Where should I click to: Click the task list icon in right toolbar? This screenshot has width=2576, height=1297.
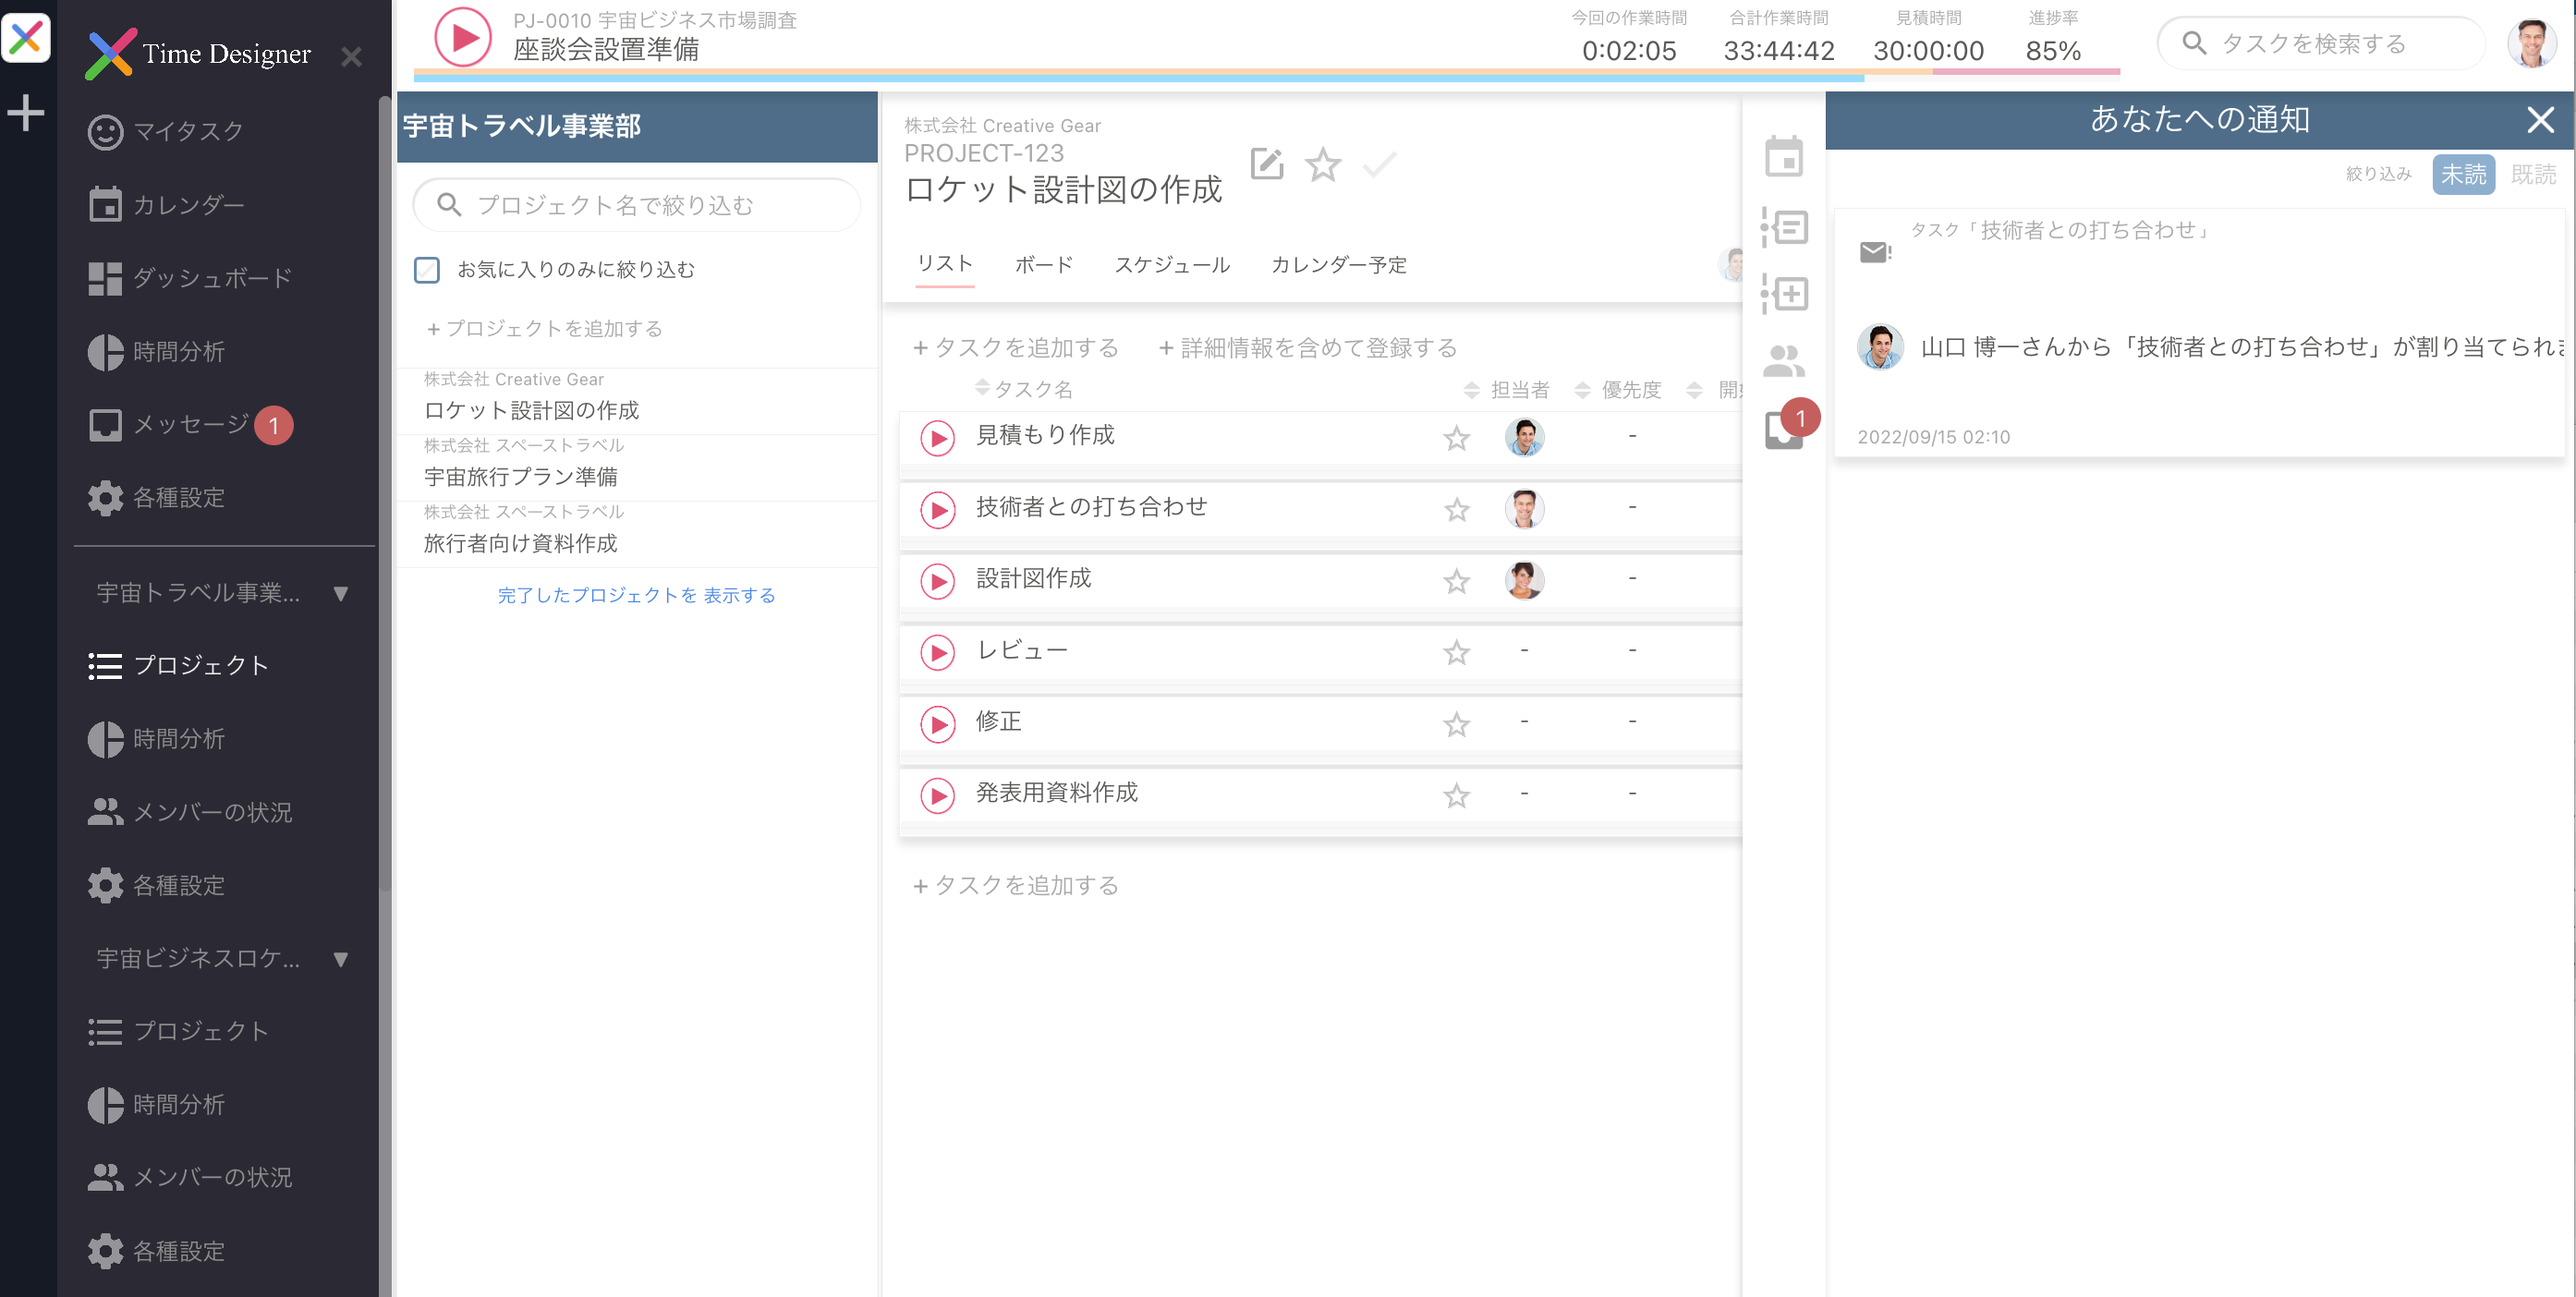pos(1783,227)
